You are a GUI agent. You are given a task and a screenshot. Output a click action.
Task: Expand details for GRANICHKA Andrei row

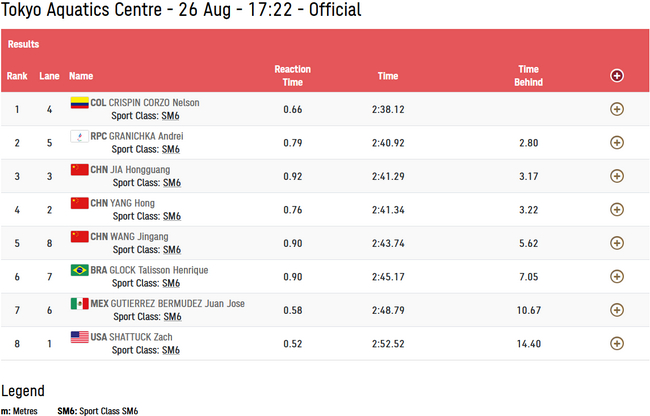[x=617, y=143]
